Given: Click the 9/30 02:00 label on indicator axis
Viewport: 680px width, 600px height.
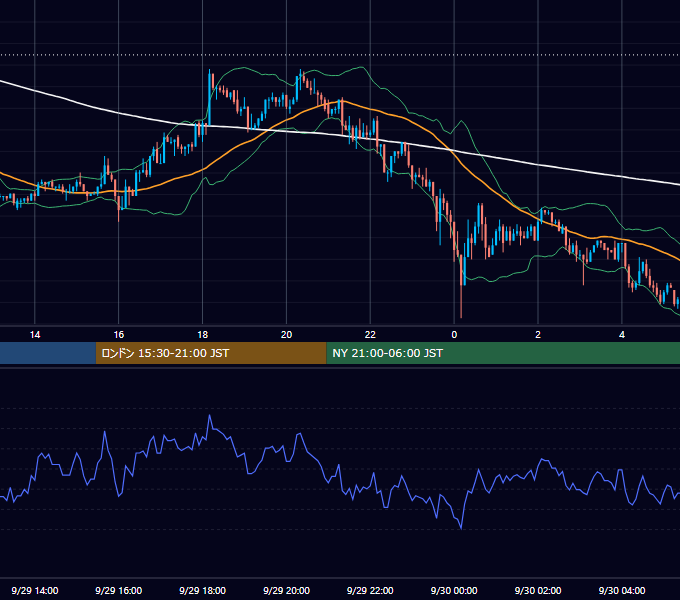Looking at the screenshot, I should (538, 590).
